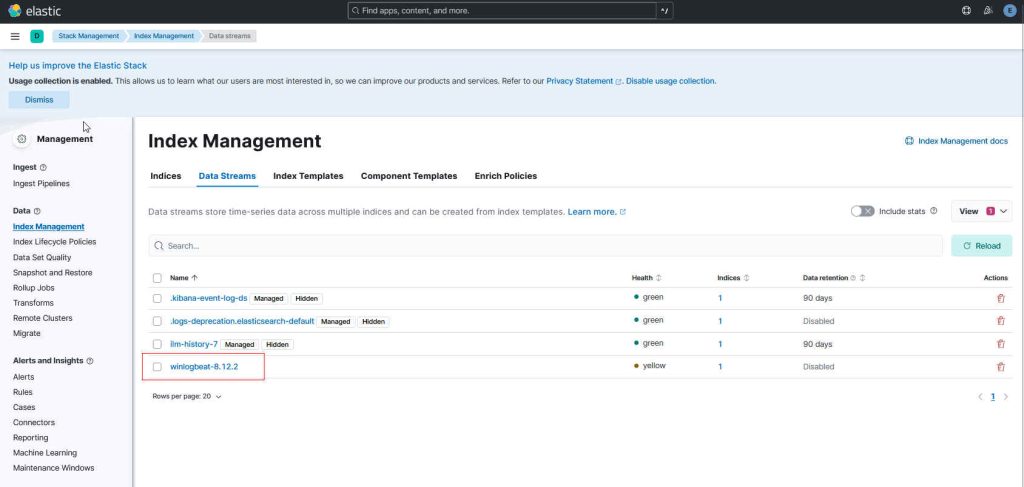Select the .logs-deprecation.elasticsearch-default checkbox
Screen dimensions: 1024x487
157,321
